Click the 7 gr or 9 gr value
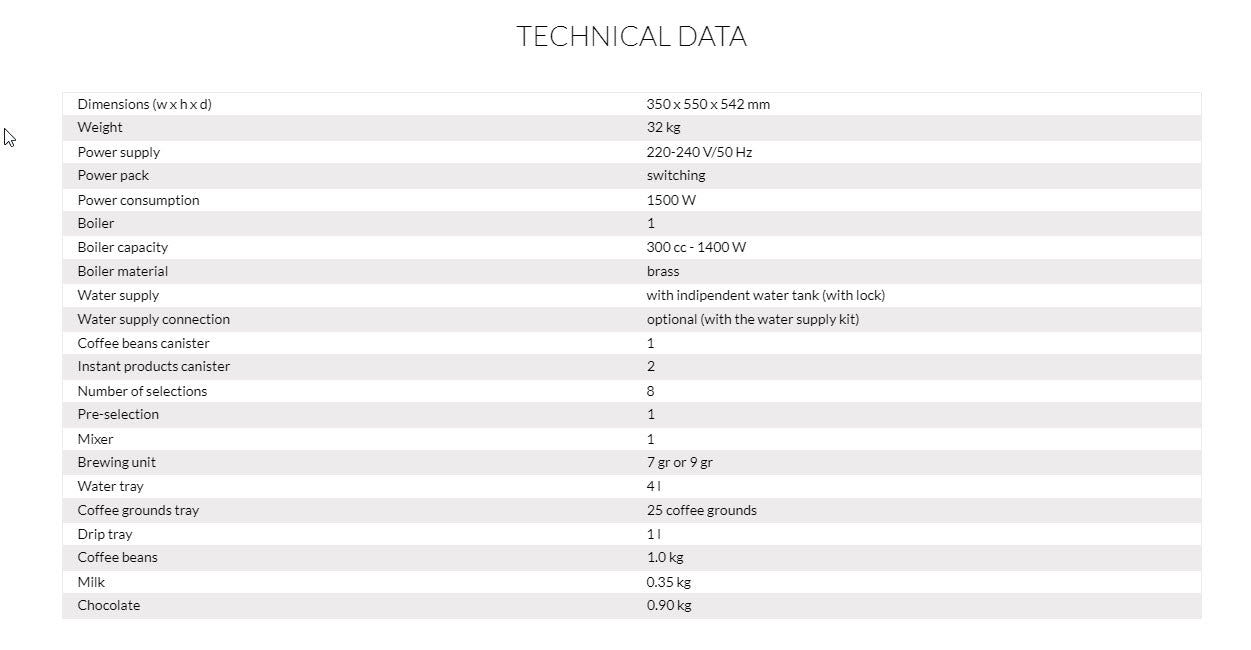 click(x=679, y=462)
